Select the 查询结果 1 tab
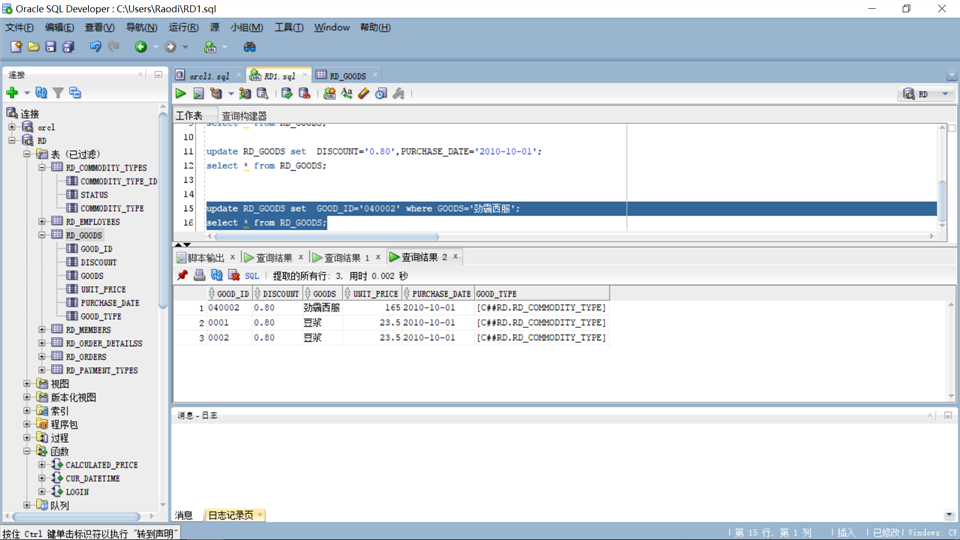 347,257
